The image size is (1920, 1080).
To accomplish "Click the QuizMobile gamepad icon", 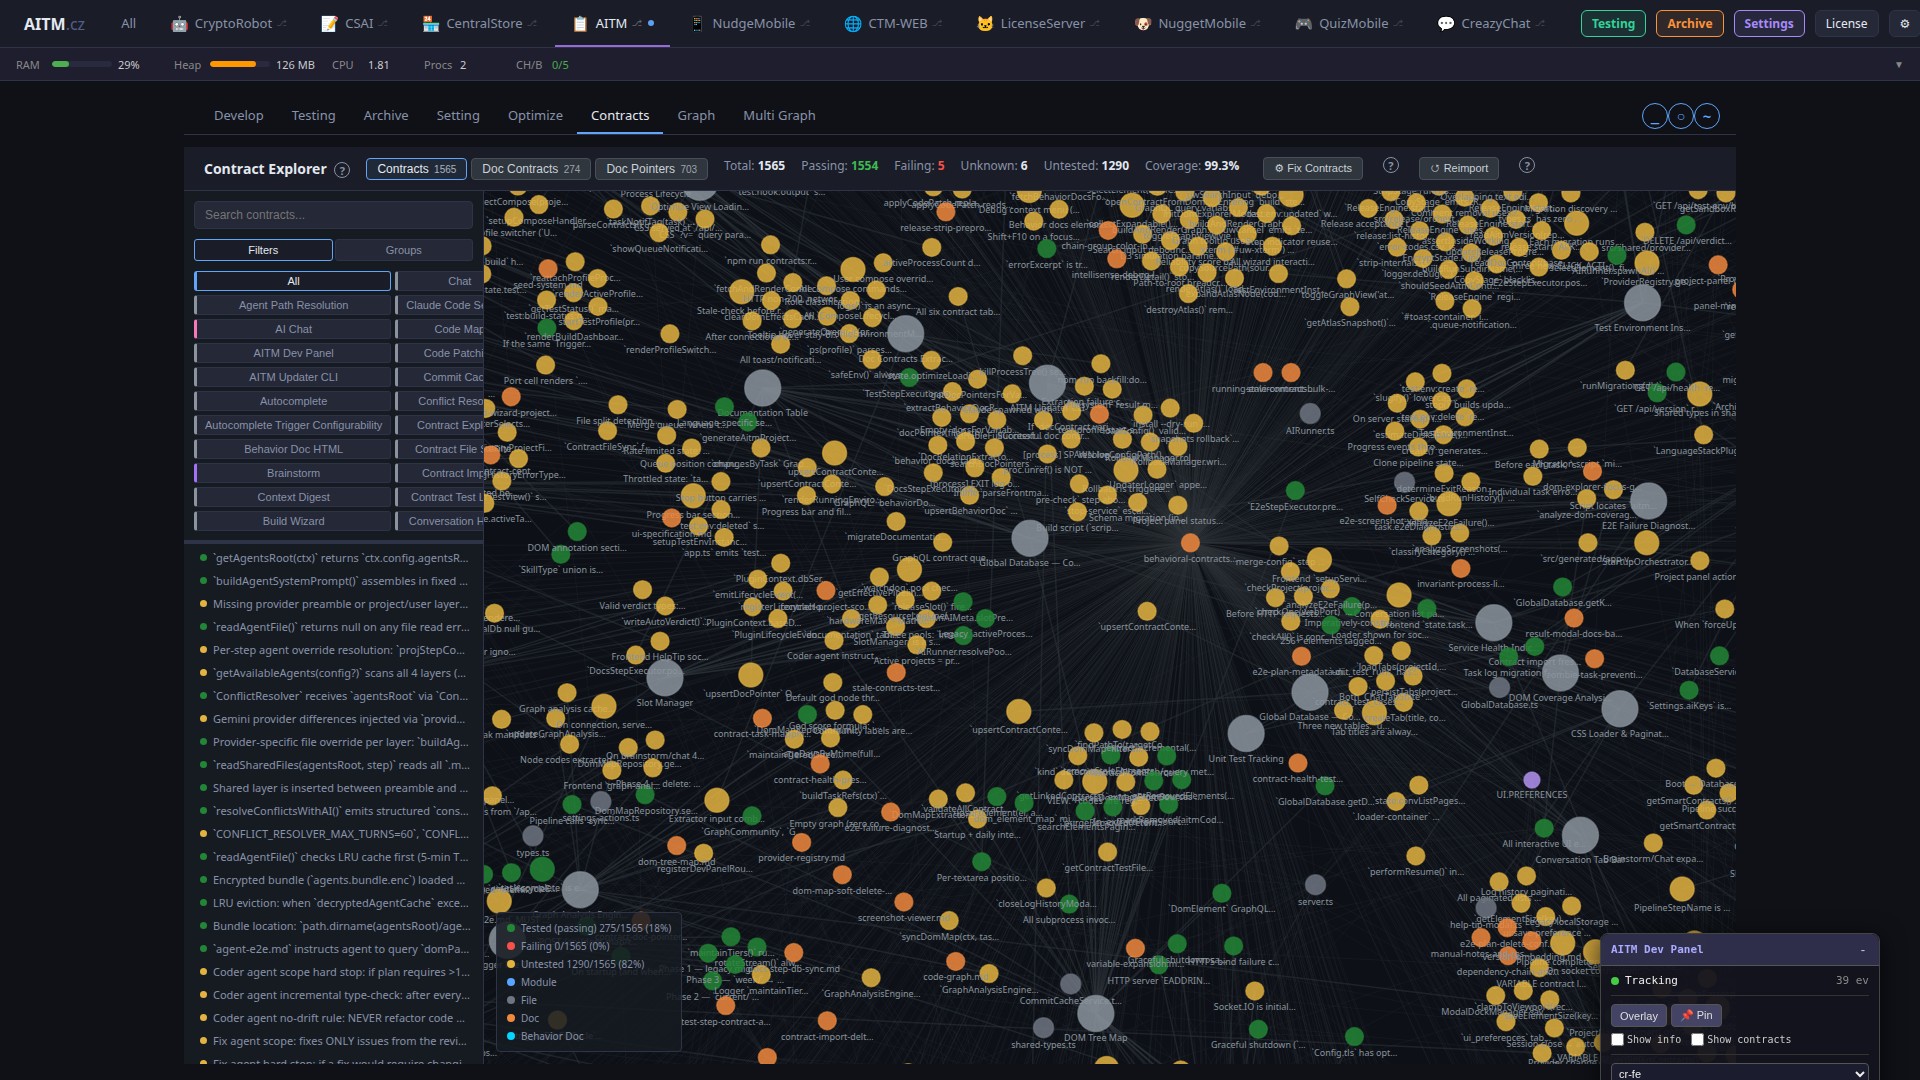I will [x=1303, y=23].
